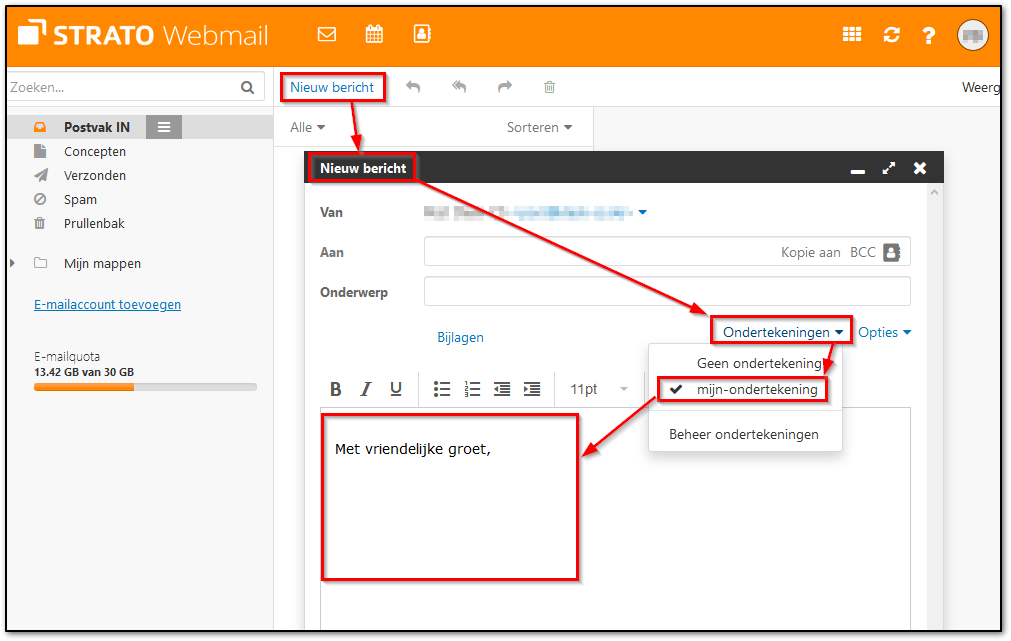Choose Beheer ondertekeningen menu entry
The width and height of the screenshot is (1011, 641).
[744, 433]
